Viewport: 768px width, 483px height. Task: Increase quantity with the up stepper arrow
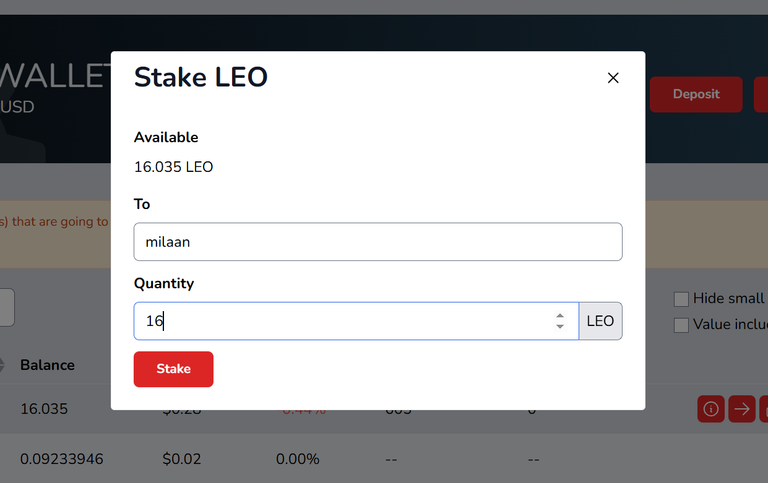560,316
